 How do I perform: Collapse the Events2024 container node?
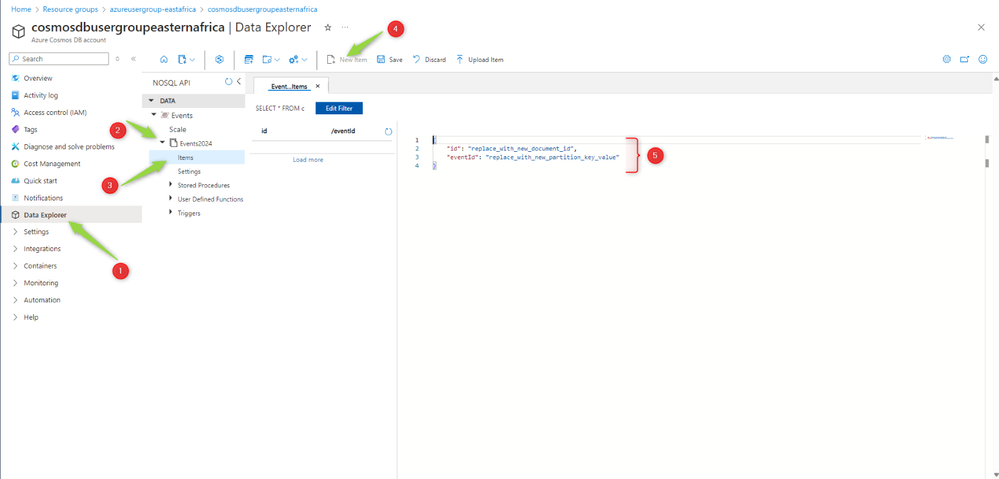(x=162, y=143)
